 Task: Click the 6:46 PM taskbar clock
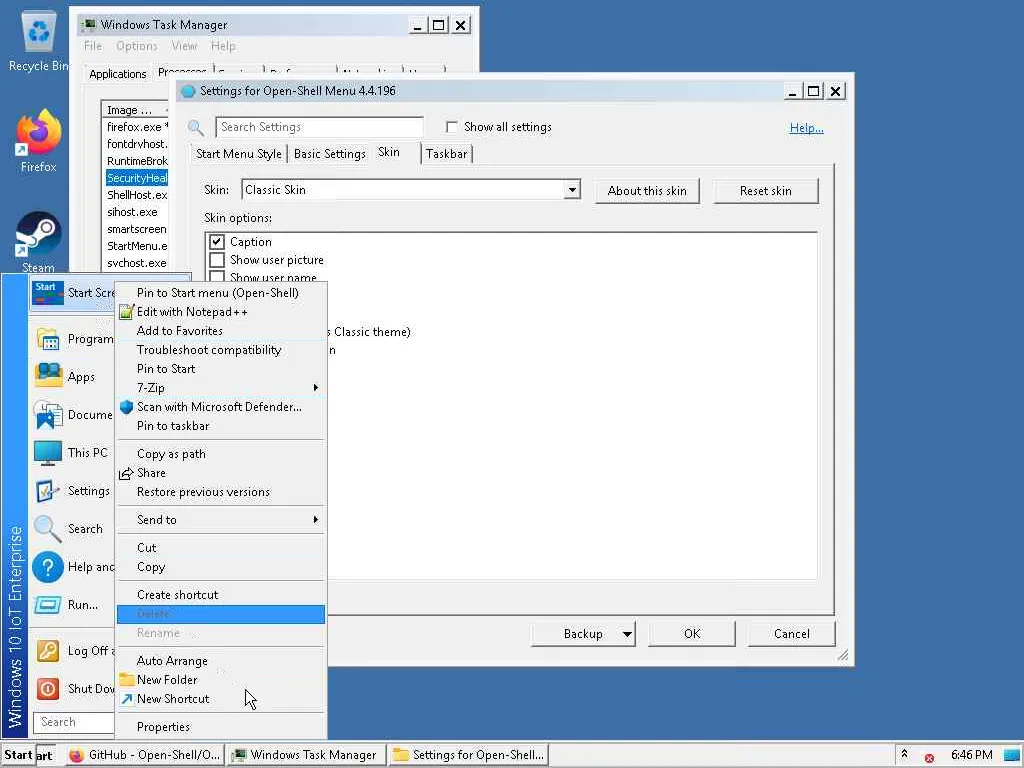point(972,755)
